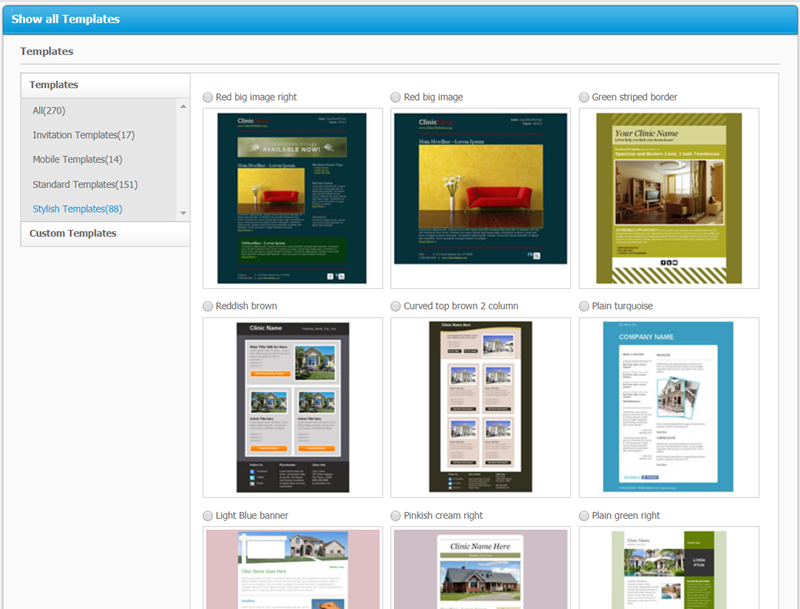Click the Pinkish cream right template thumbnail
The height and width of the screenshot is (609, 800).
pyautogui.click(x=481, y=568)
